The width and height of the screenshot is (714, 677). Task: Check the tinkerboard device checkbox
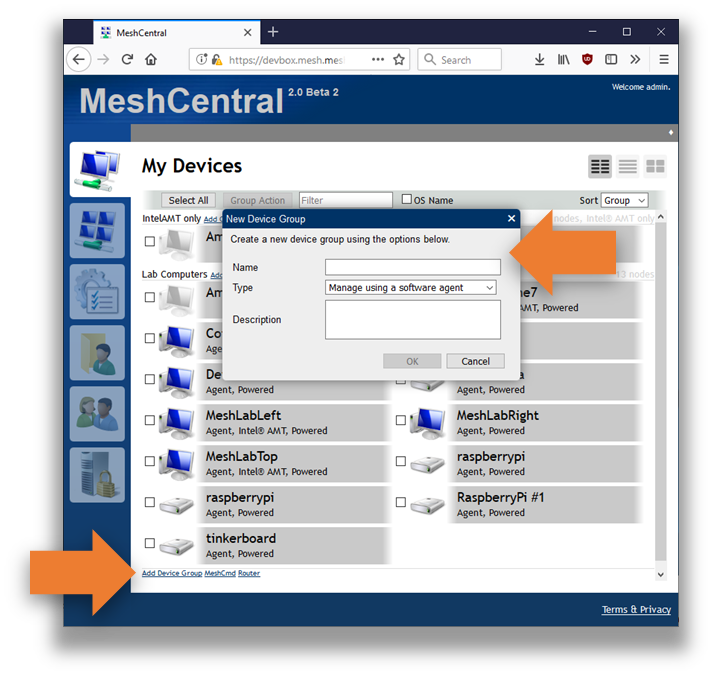150,544
